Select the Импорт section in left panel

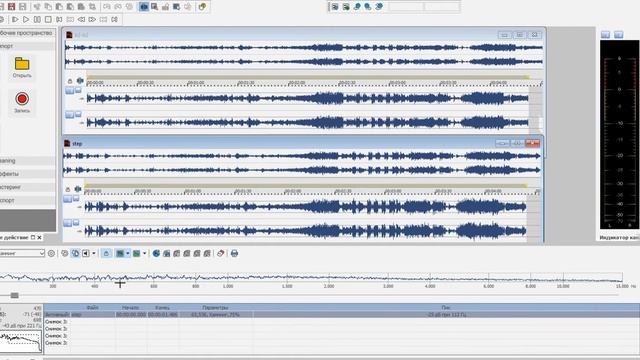27,46
